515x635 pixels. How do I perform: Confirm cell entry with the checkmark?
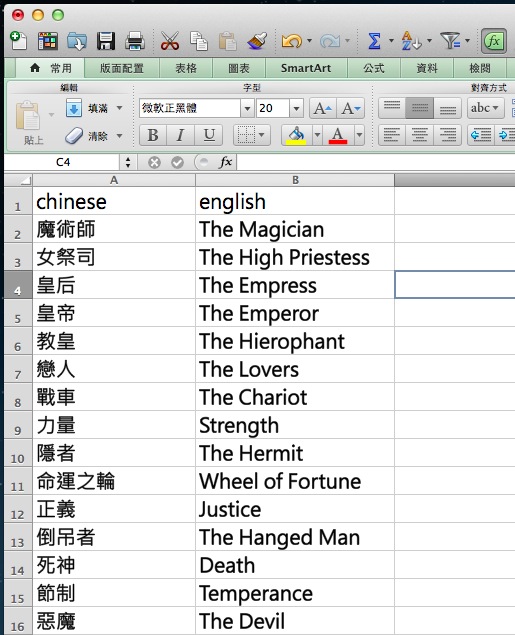[177, 162]
